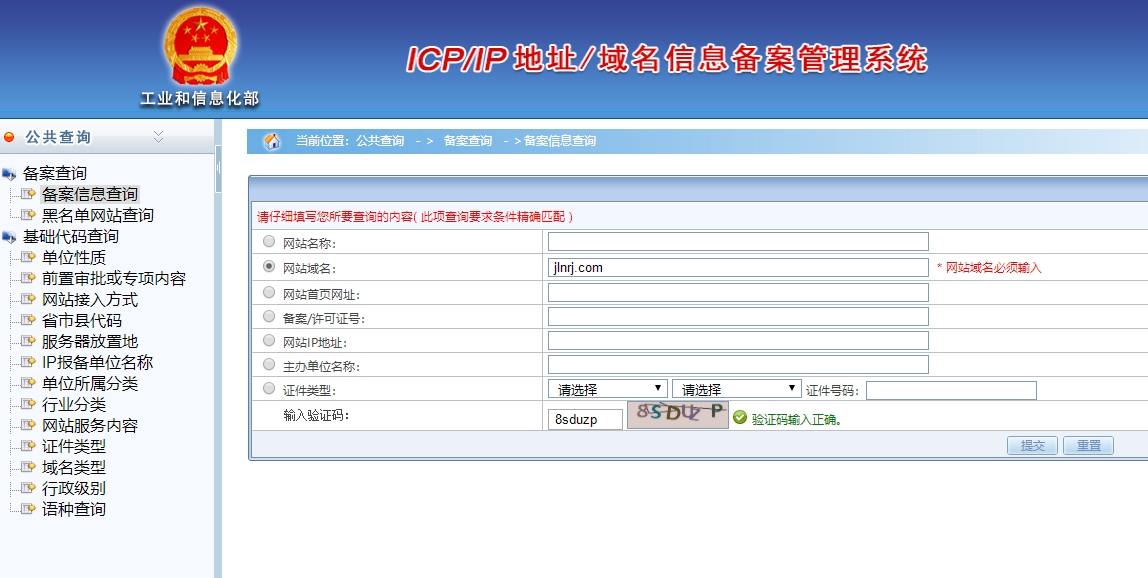This screenshot has width=1148, height=578.
Task: Click the 网站域名 input field
Action: 738,267
